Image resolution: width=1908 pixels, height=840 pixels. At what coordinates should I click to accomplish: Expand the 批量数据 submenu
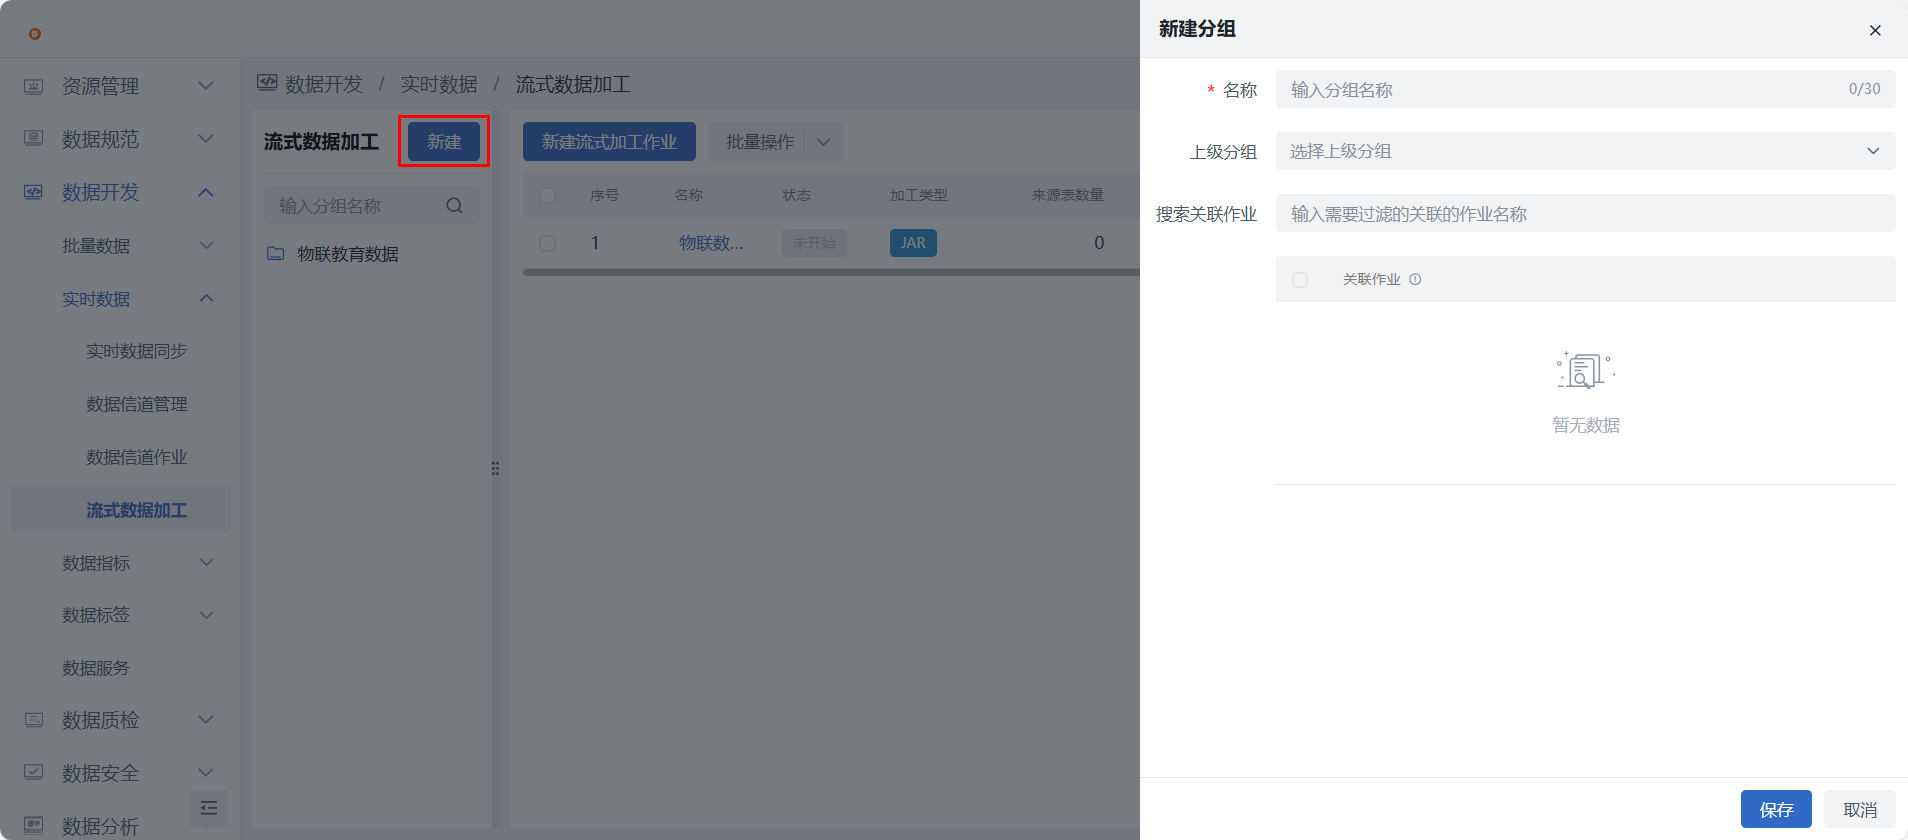point(120,245)
